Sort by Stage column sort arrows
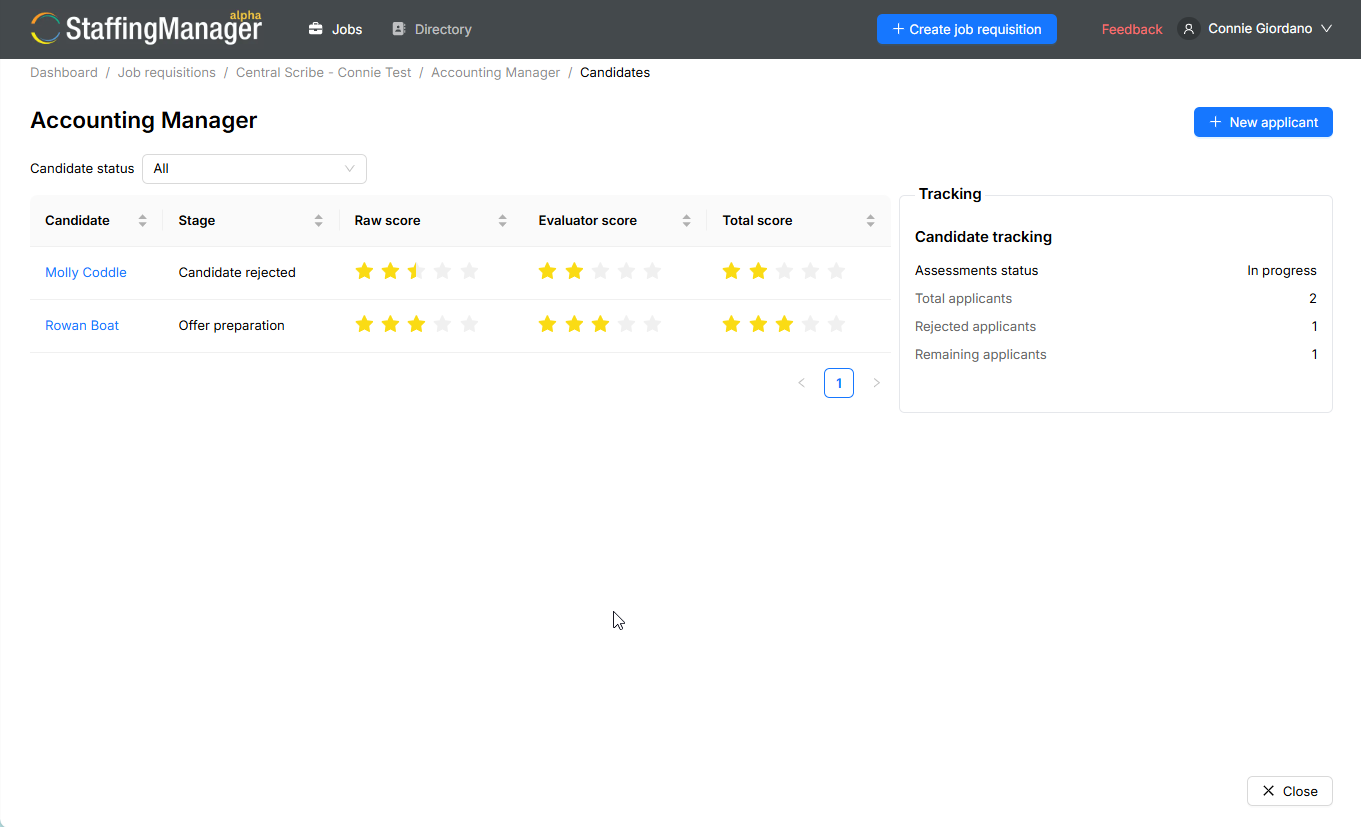The image size is (1361, 827). [319, 221]
